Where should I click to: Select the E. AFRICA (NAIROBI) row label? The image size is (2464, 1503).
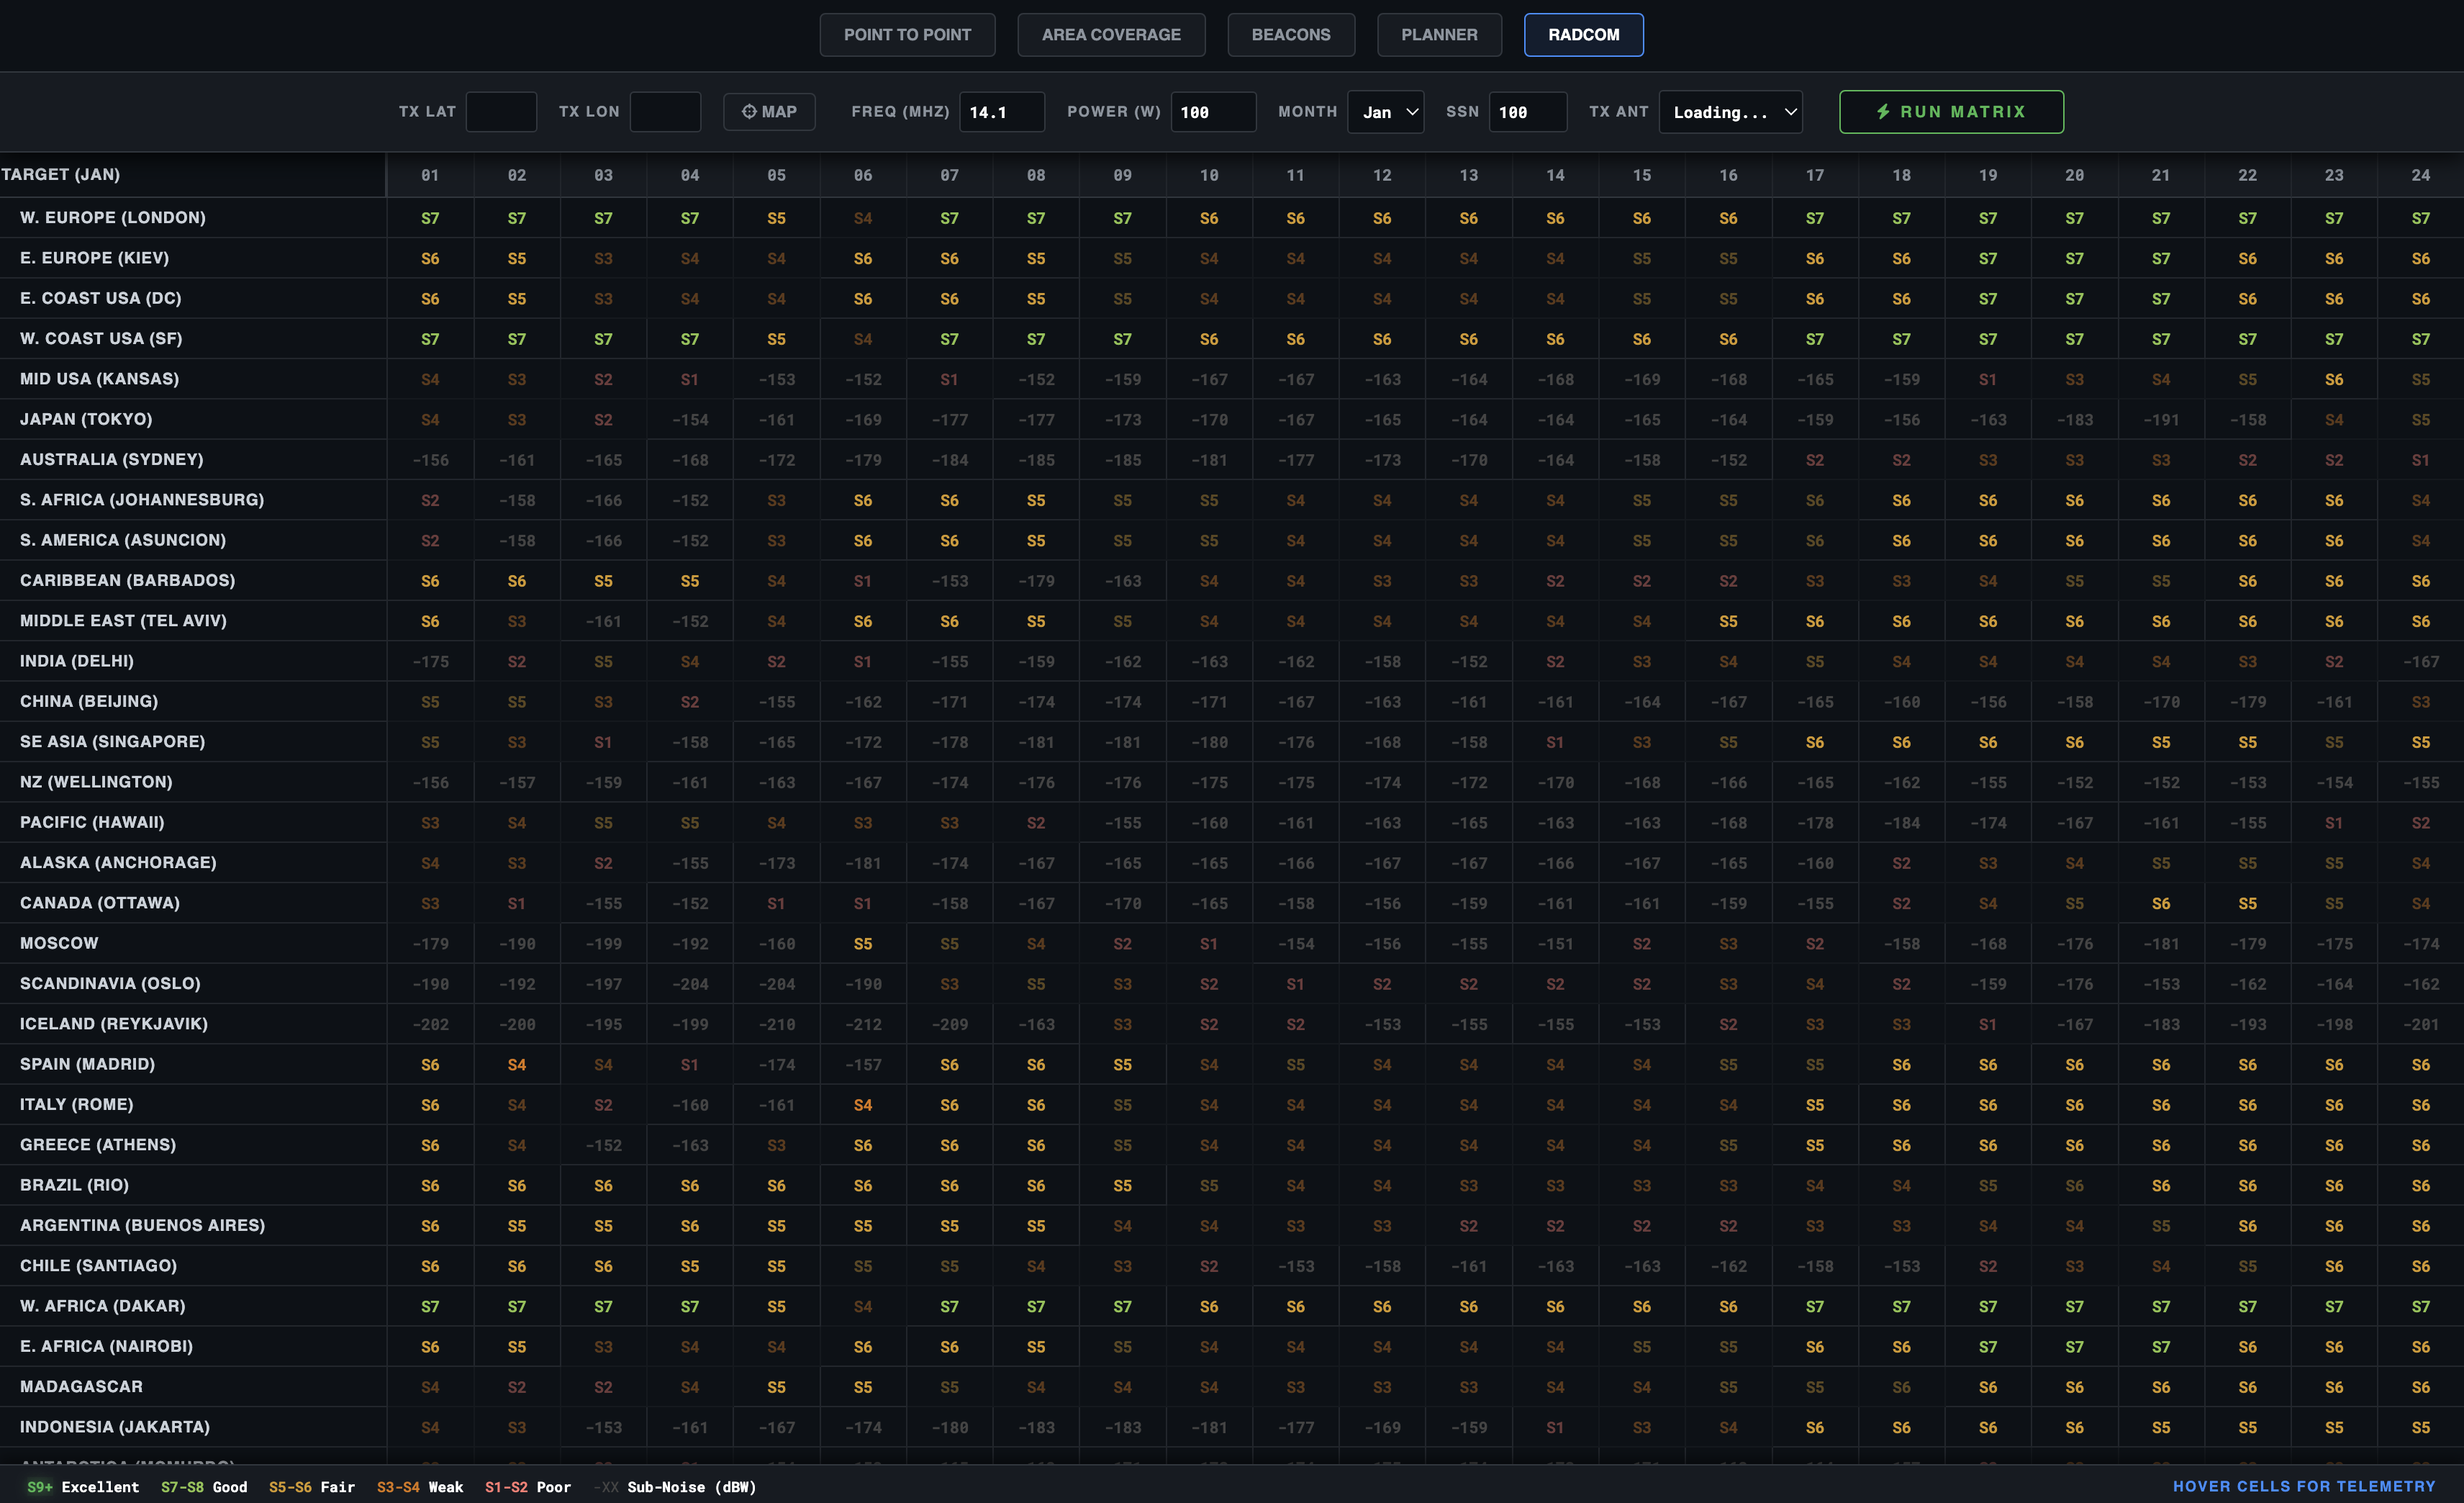coord(106,1346)
